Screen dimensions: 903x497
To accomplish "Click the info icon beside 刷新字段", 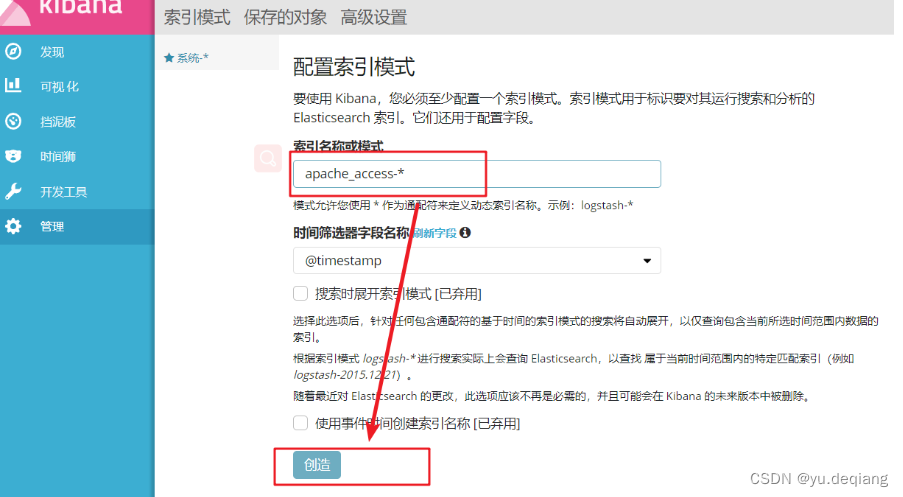I will tap(465, 233).
